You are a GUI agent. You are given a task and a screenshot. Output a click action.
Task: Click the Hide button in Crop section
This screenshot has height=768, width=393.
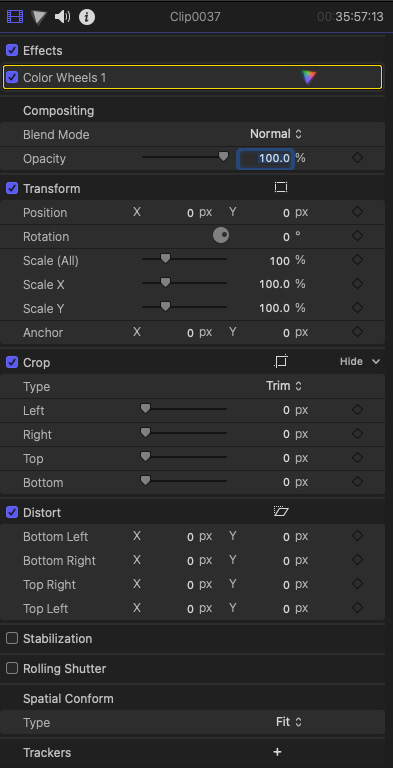coord(360,361)
